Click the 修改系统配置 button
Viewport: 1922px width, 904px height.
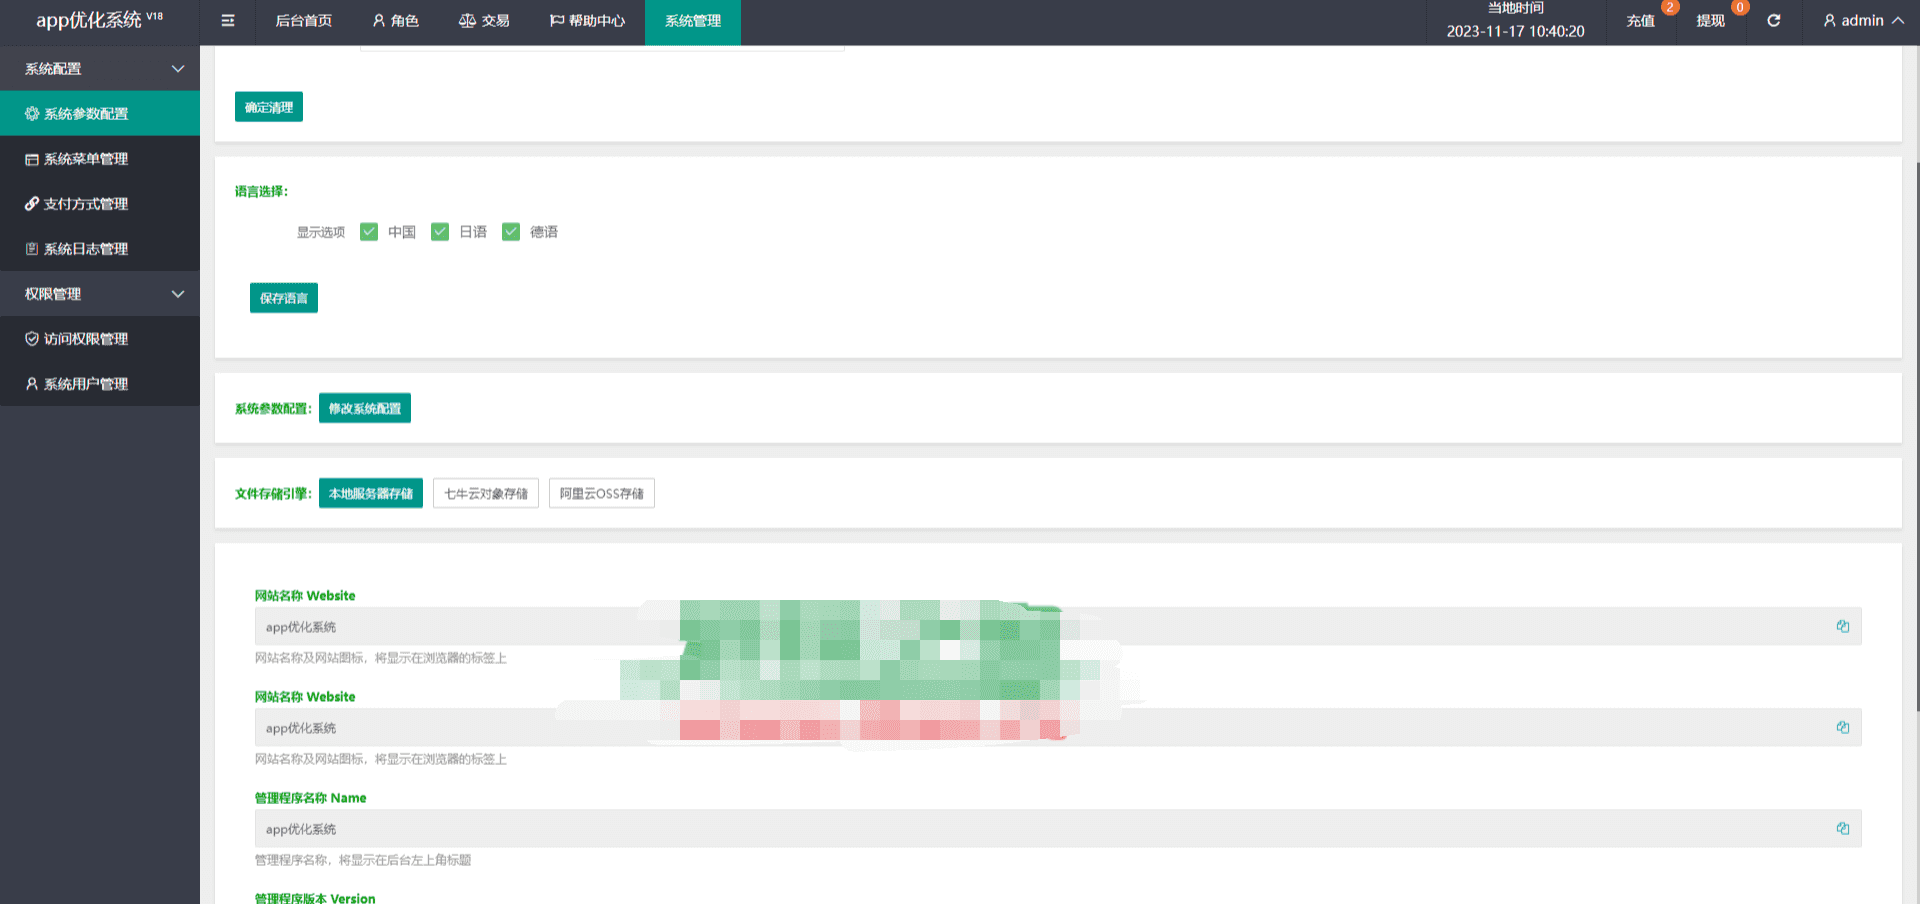tap(365, 408)
